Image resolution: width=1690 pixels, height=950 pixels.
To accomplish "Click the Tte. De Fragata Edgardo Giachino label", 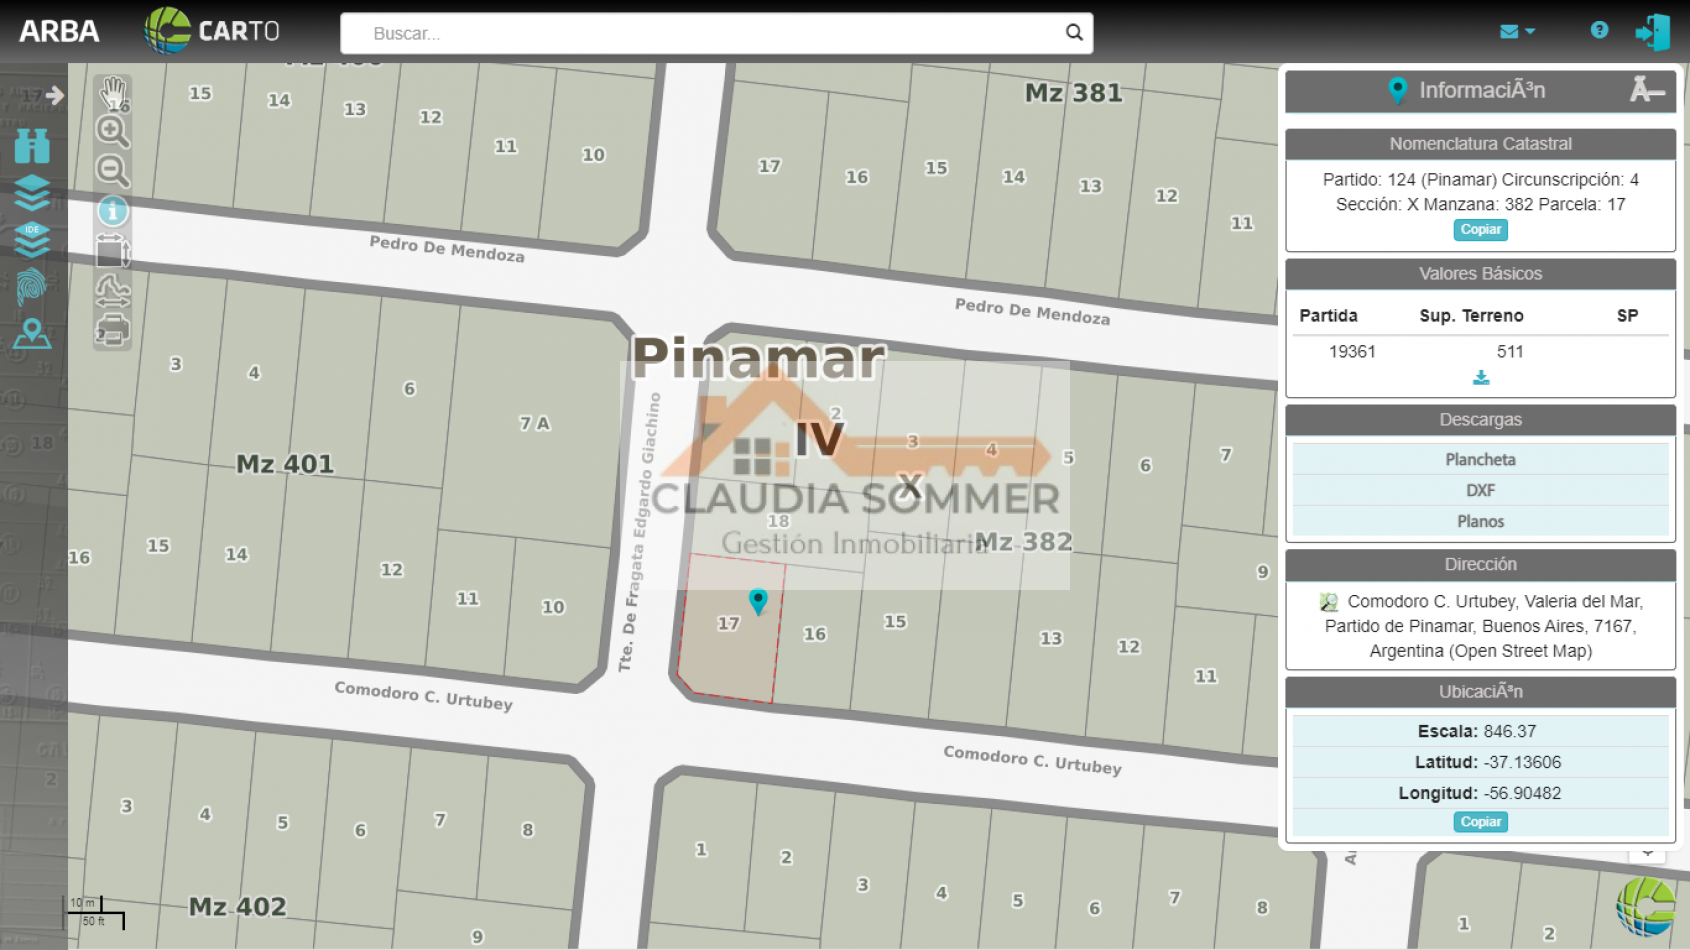I will coord(639,532).
